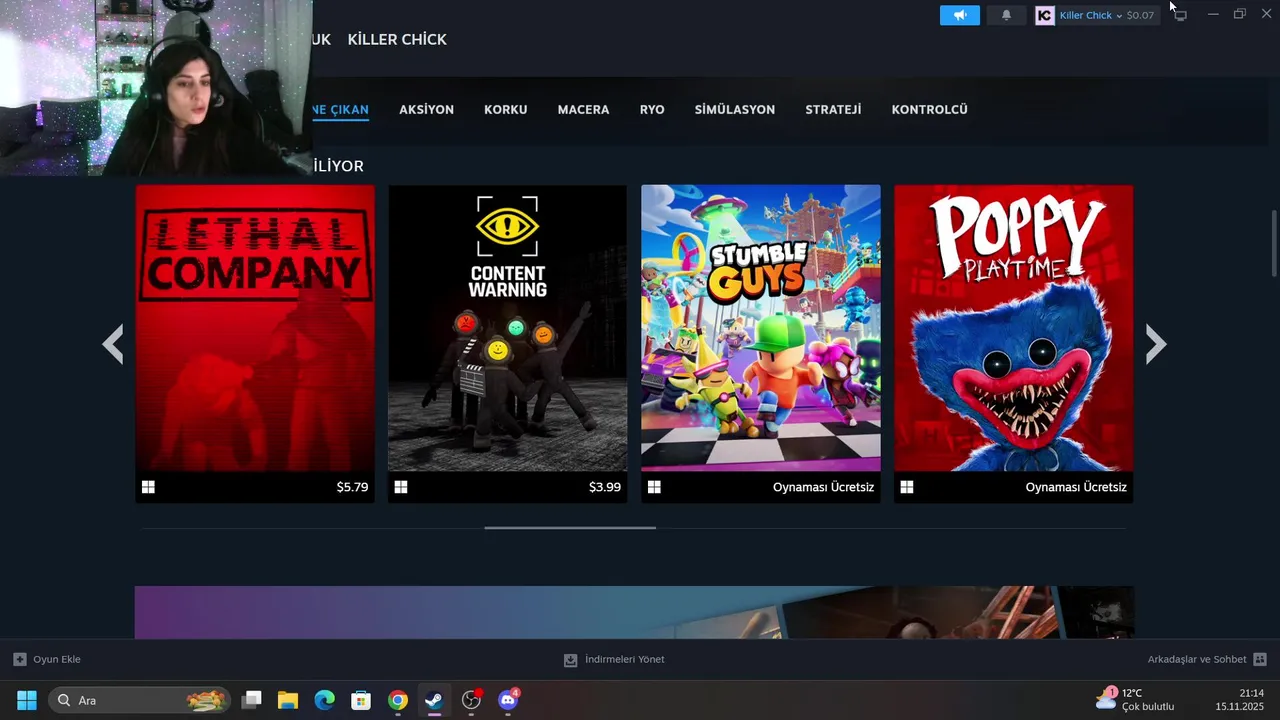Screen dimensions: 1280x720
Task: Launch Microsoft Edge from the taskbar
Action: tap(324, 700)
